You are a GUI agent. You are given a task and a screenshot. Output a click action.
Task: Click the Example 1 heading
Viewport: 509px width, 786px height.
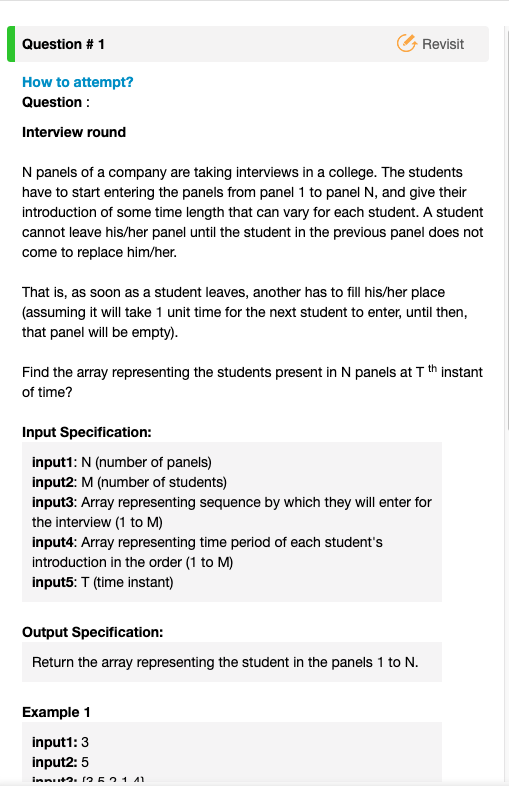point(56,712)
